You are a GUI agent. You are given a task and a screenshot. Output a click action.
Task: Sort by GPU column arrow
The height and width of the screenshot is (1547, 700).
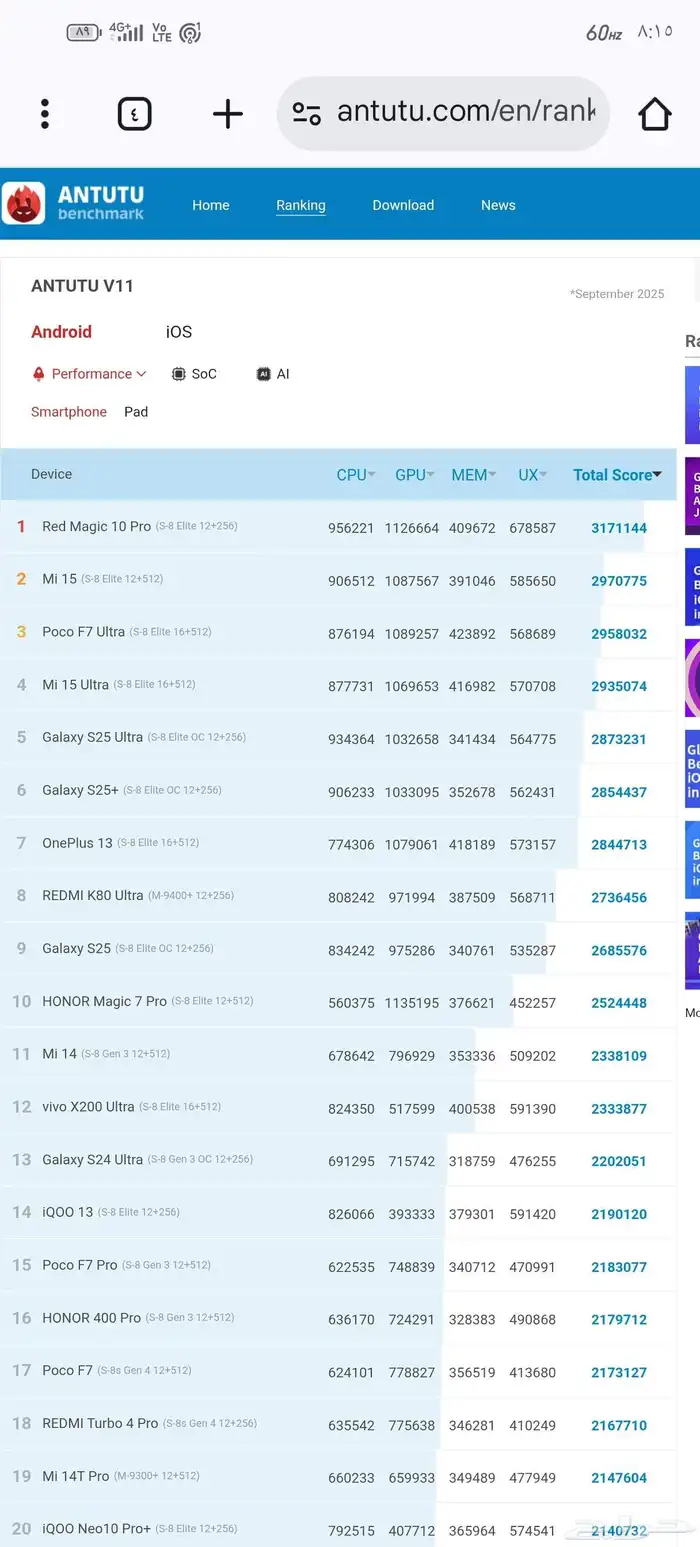pyautogui.click(x=430, y=475)
